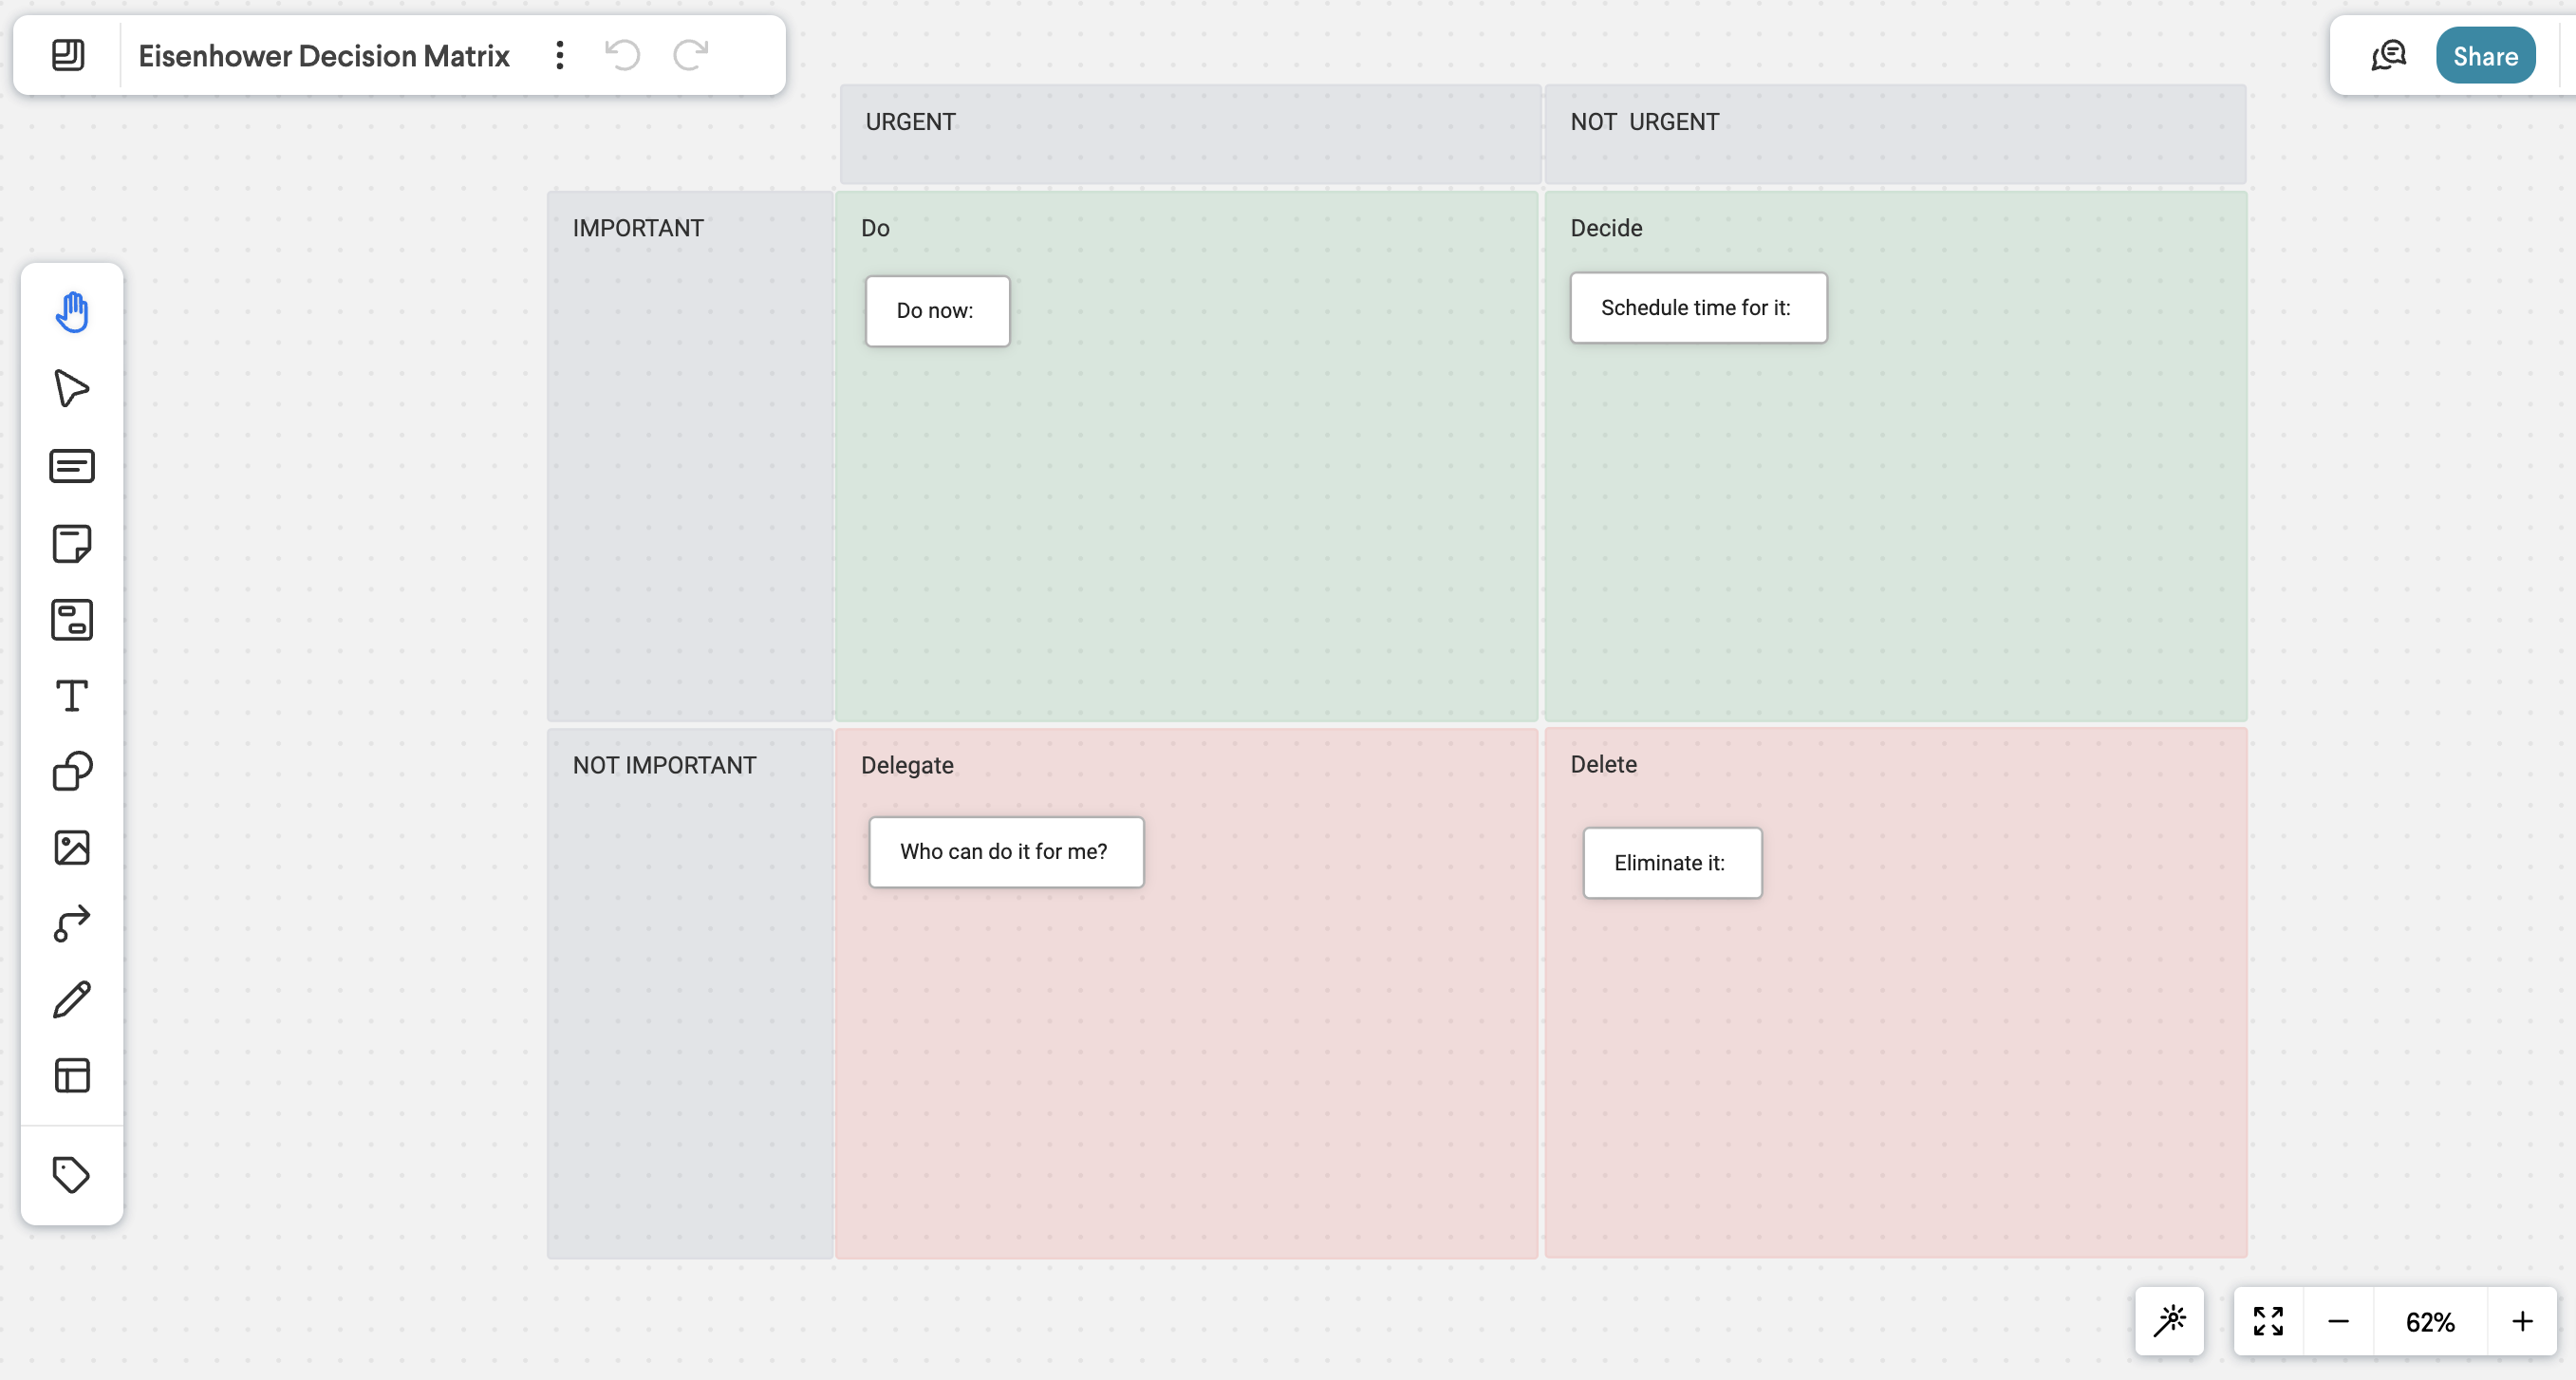The width and height of the screenshot is (2576, 1380).
Task: Click the Share button
Action: 2486,56
